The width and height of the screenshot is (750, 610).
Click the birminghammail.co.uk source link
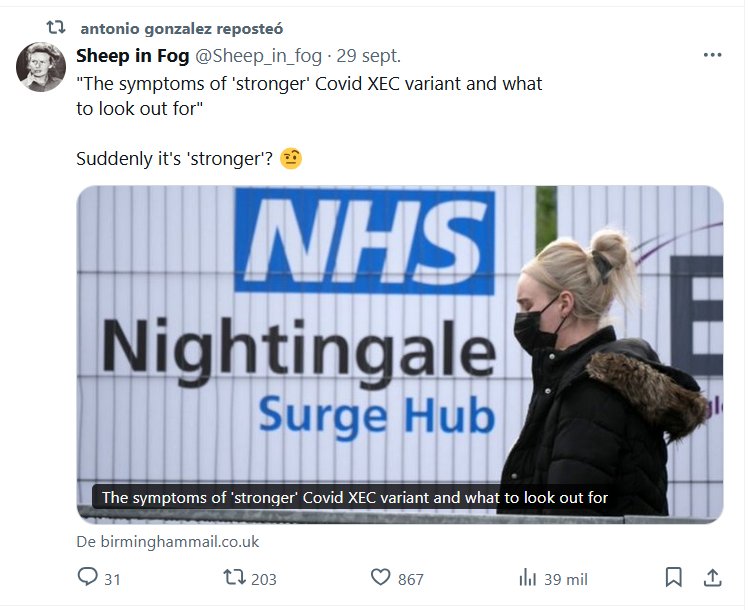pos(168,542)
